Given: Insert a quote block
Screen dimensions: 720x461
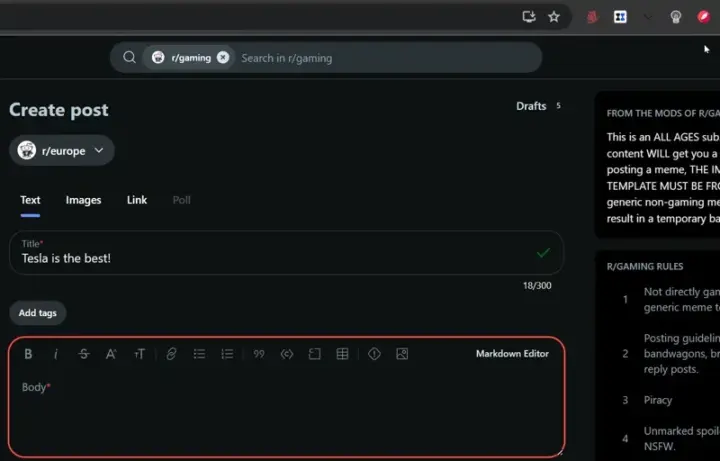Looking at the screenshot, I should tap(259, 354).
